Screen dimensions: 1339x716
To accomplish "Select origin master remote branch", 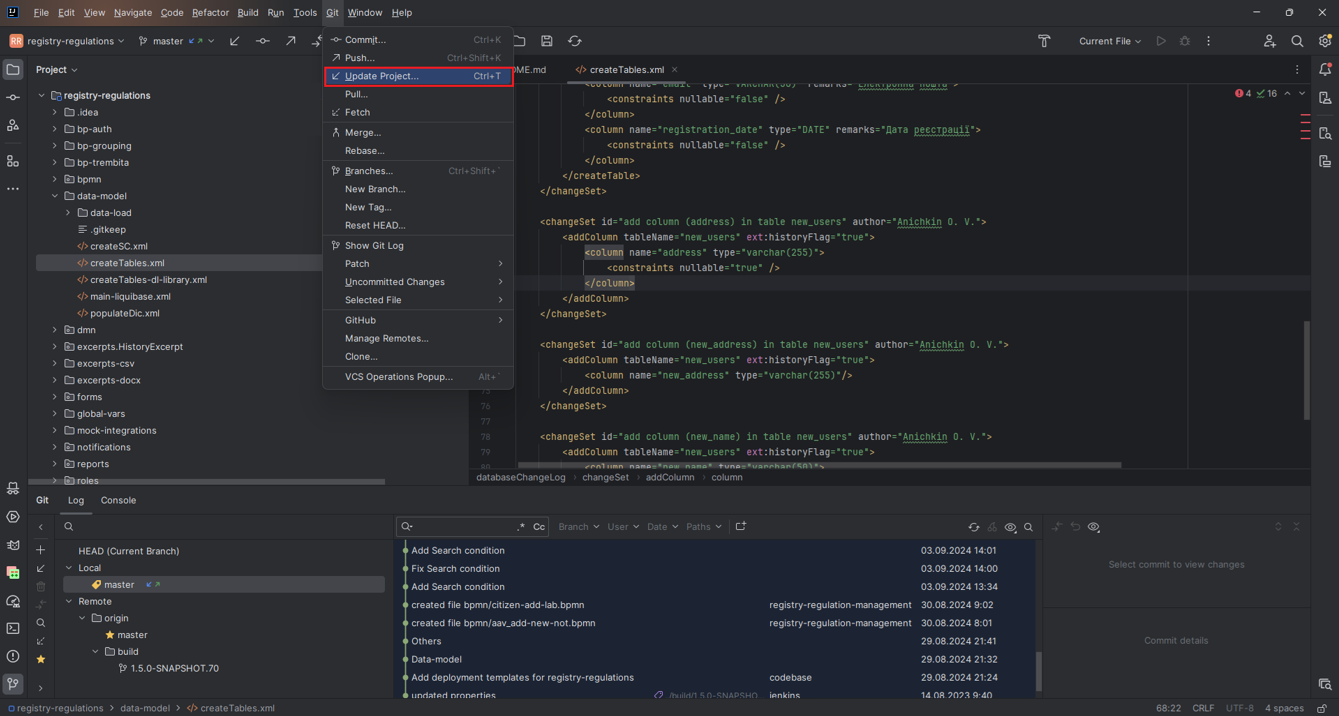I will point(132,635).
